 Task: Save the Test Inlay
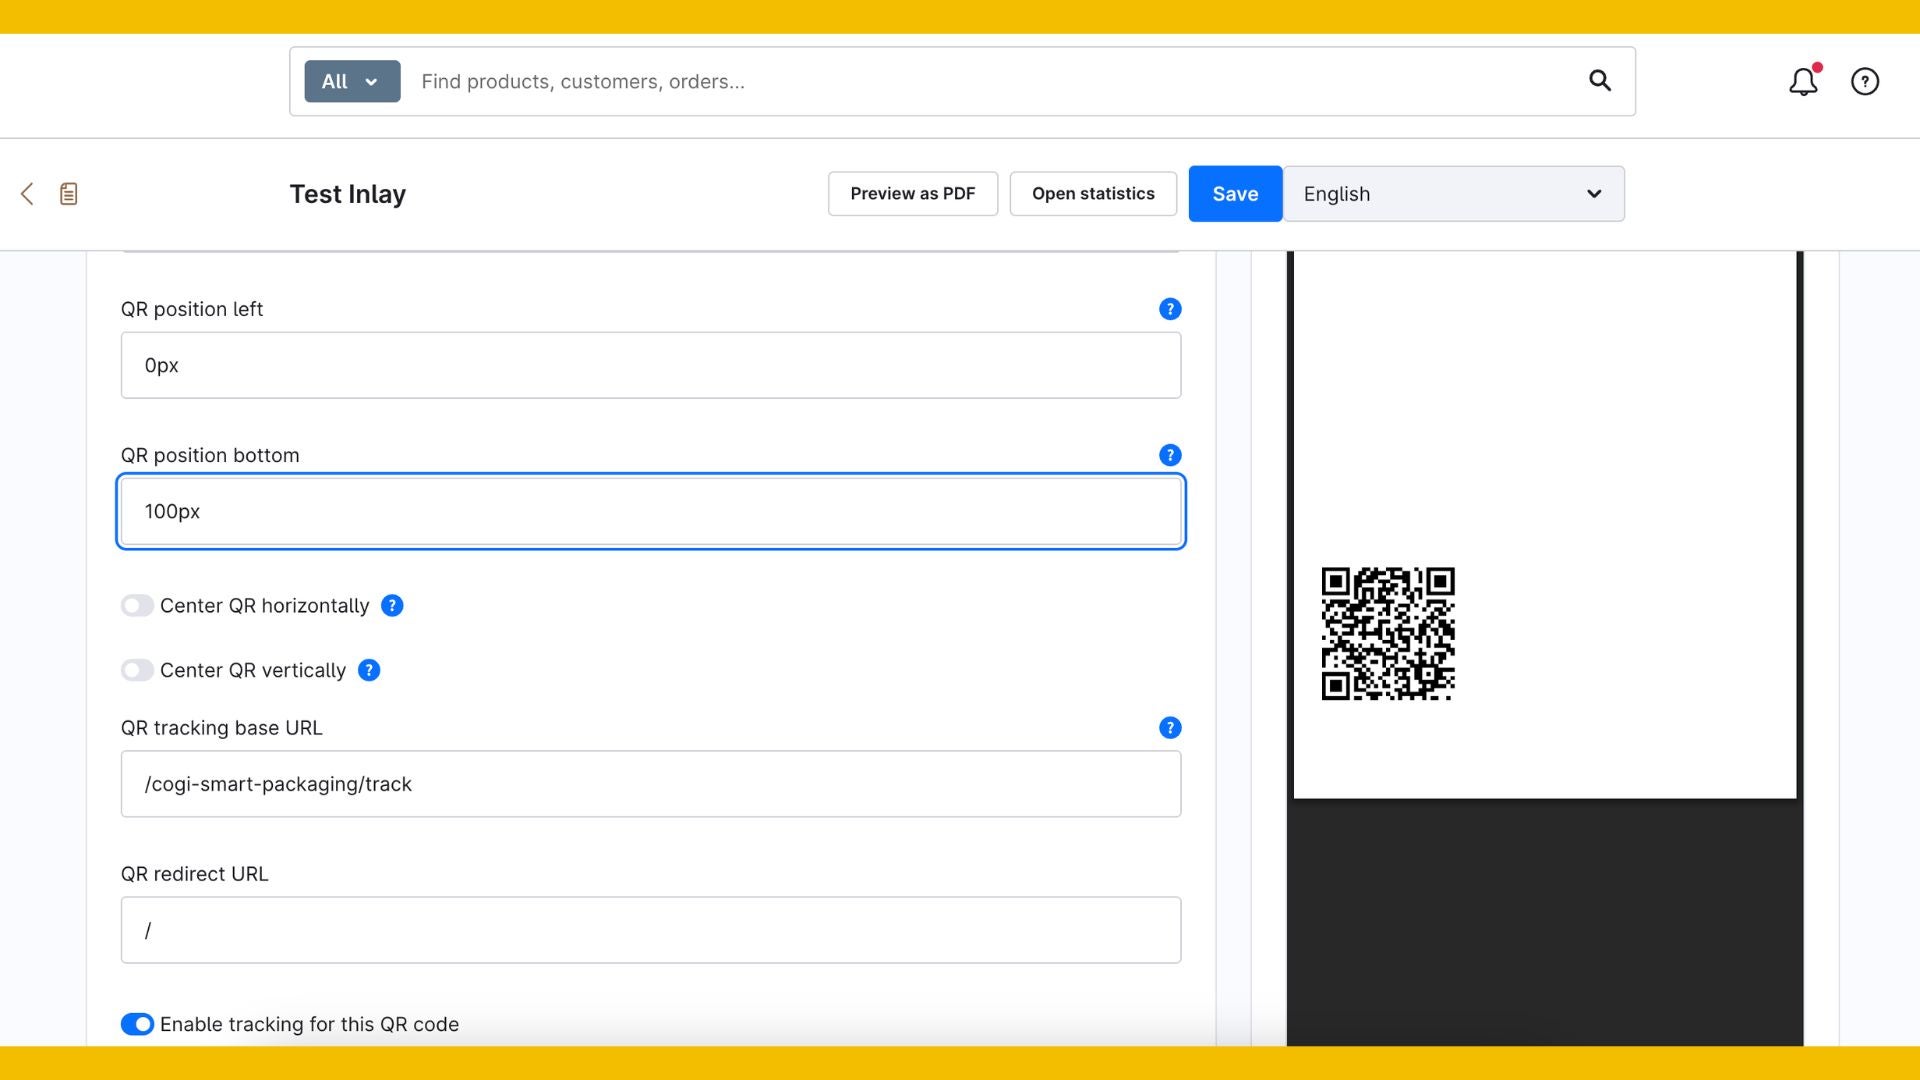coord(1235,194)
